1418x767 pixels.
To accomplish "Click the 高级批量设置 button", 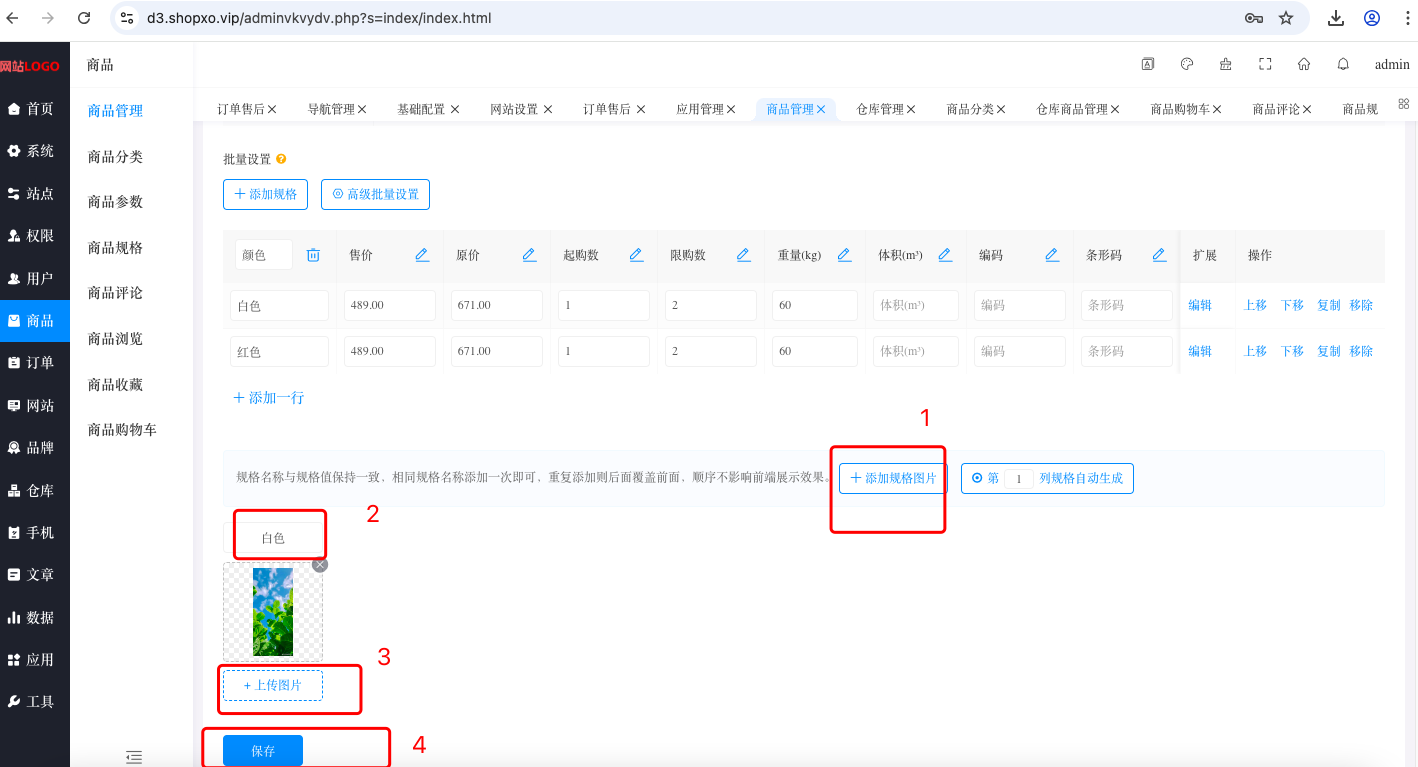I will coord(375,194).
